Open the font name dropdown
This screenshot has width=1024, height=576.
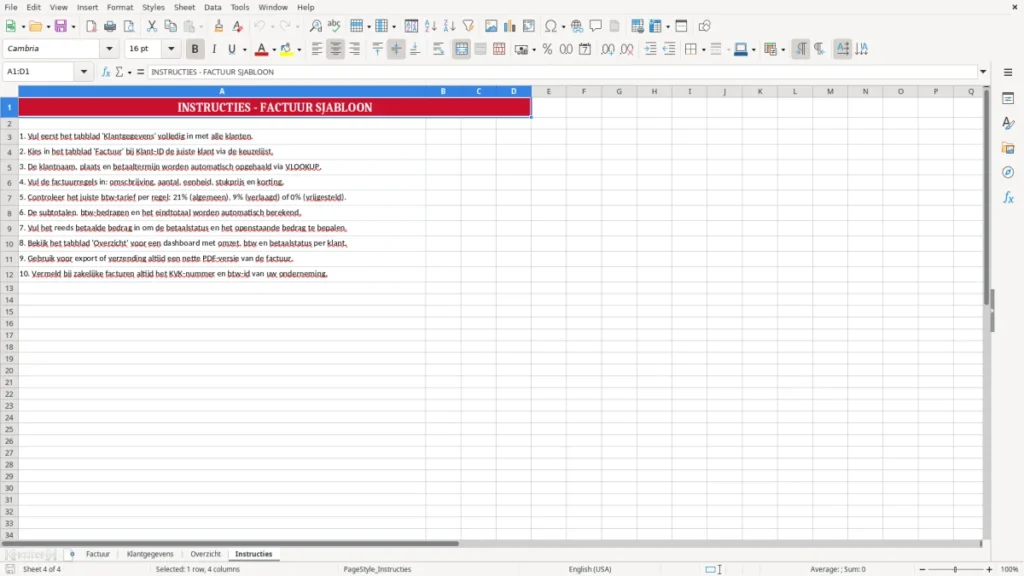pos(109,48)
